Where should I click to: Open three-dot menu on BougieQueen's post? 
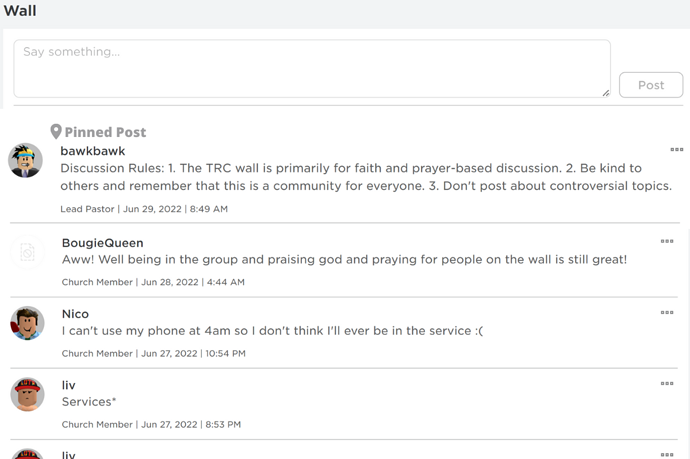[x=667, y=241]
